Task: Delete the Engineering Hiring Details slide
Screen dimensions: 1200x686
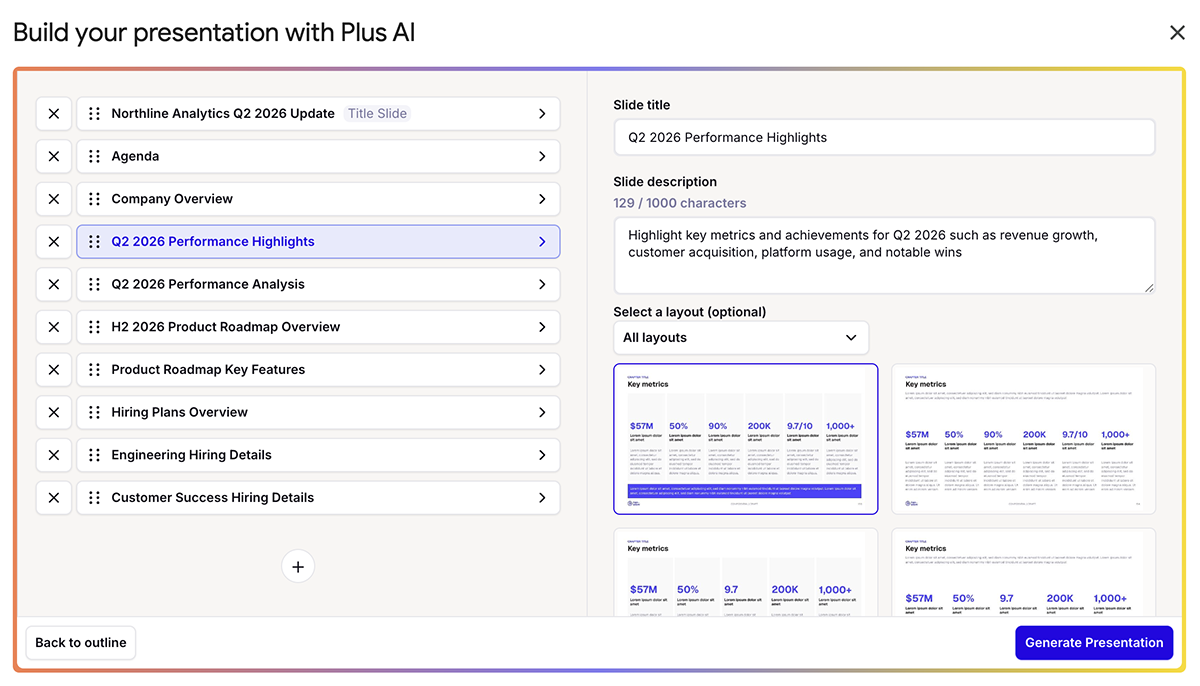Action: click(54, 455)
